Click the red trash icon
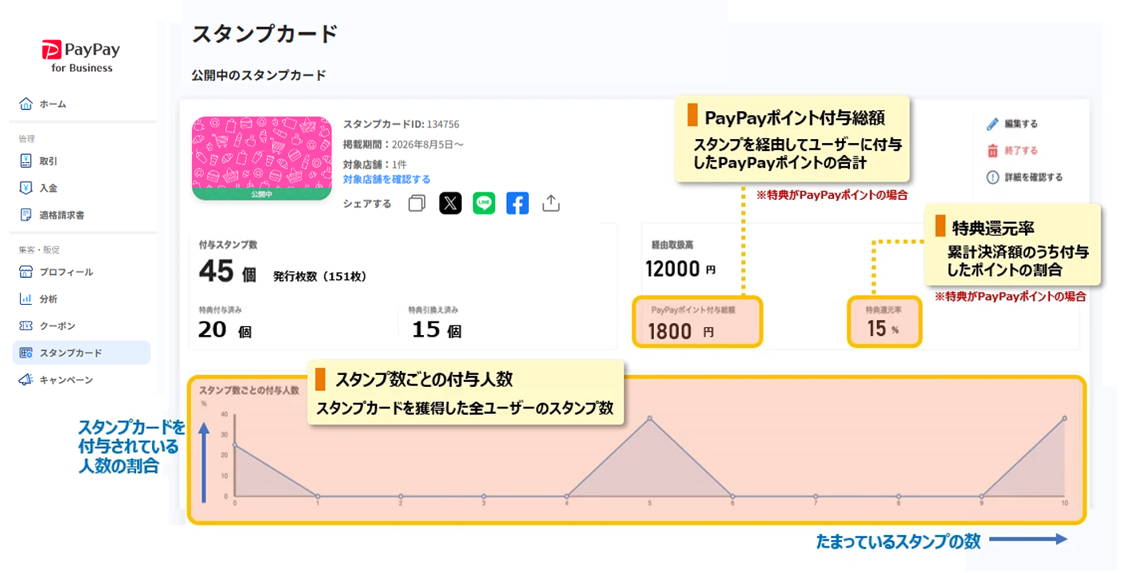 [993, 150]
